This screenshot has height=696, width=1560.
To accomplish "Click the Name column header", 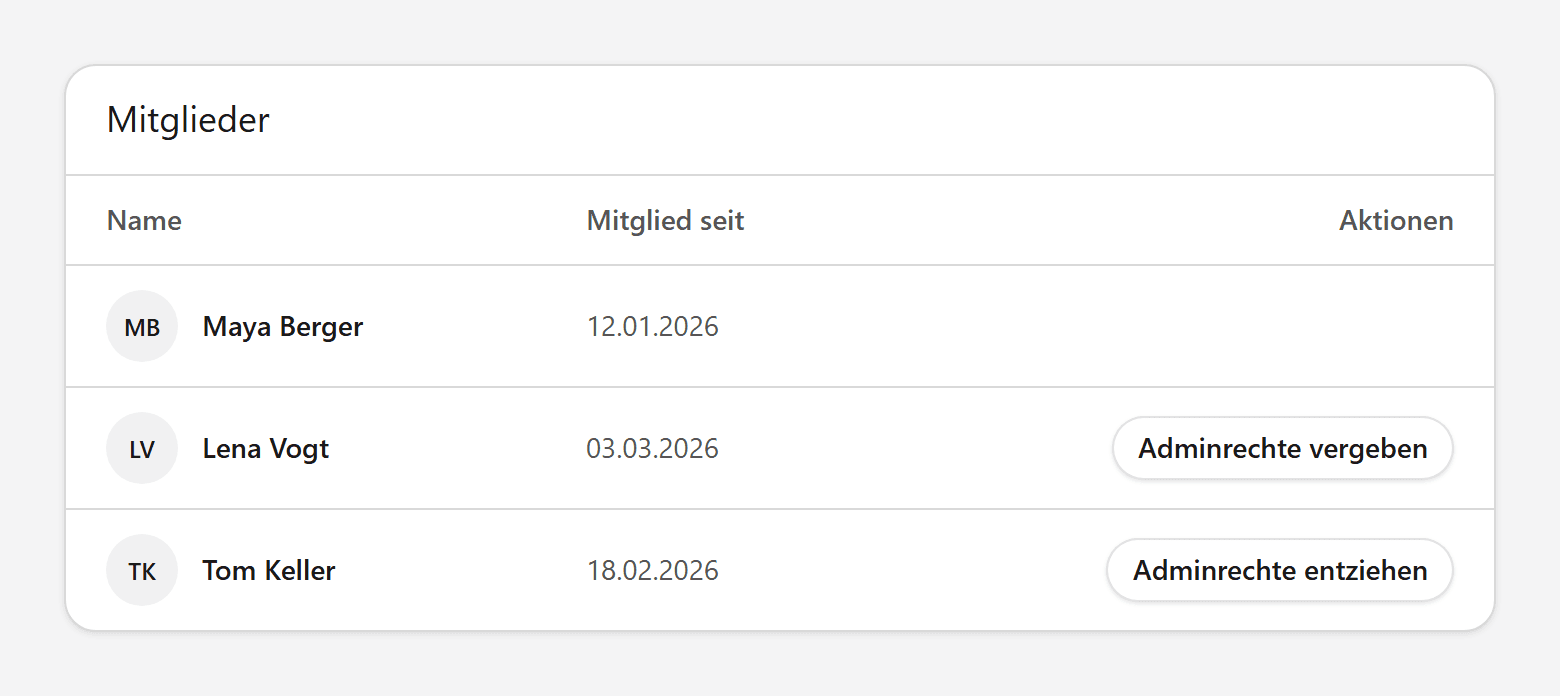I will pos(144,220).
